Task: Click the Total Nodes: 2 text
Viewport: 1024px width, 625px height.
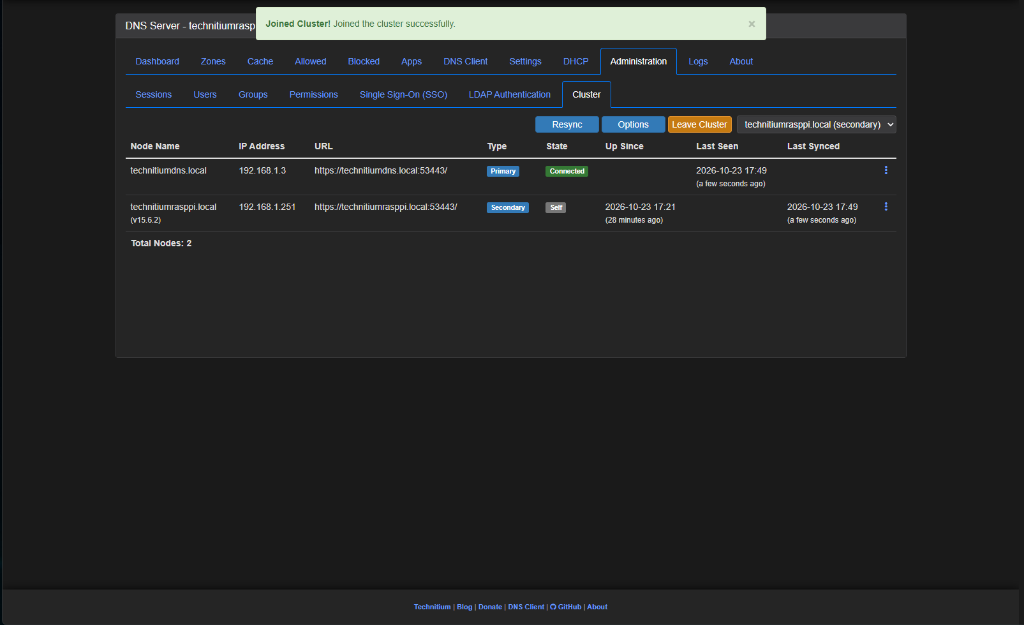Action: pos(161,243)
